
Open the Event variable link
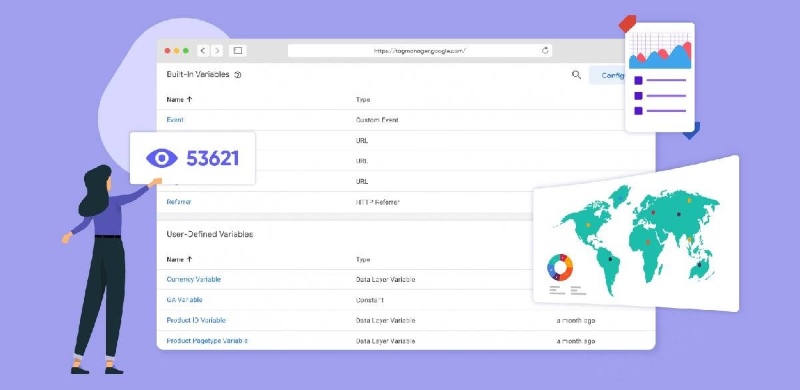(x=175, y=120)
